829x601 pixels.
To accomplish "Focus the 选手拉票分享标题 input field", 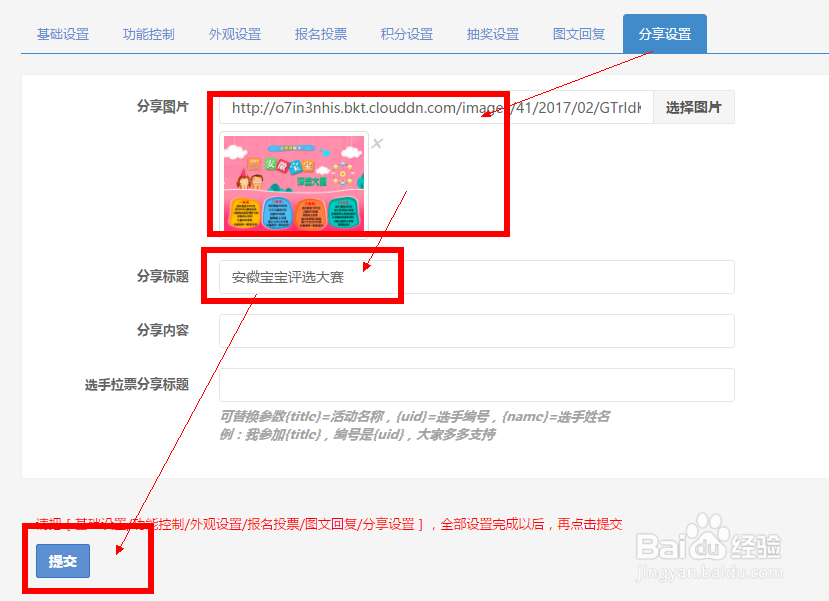I will coord(476,385).
